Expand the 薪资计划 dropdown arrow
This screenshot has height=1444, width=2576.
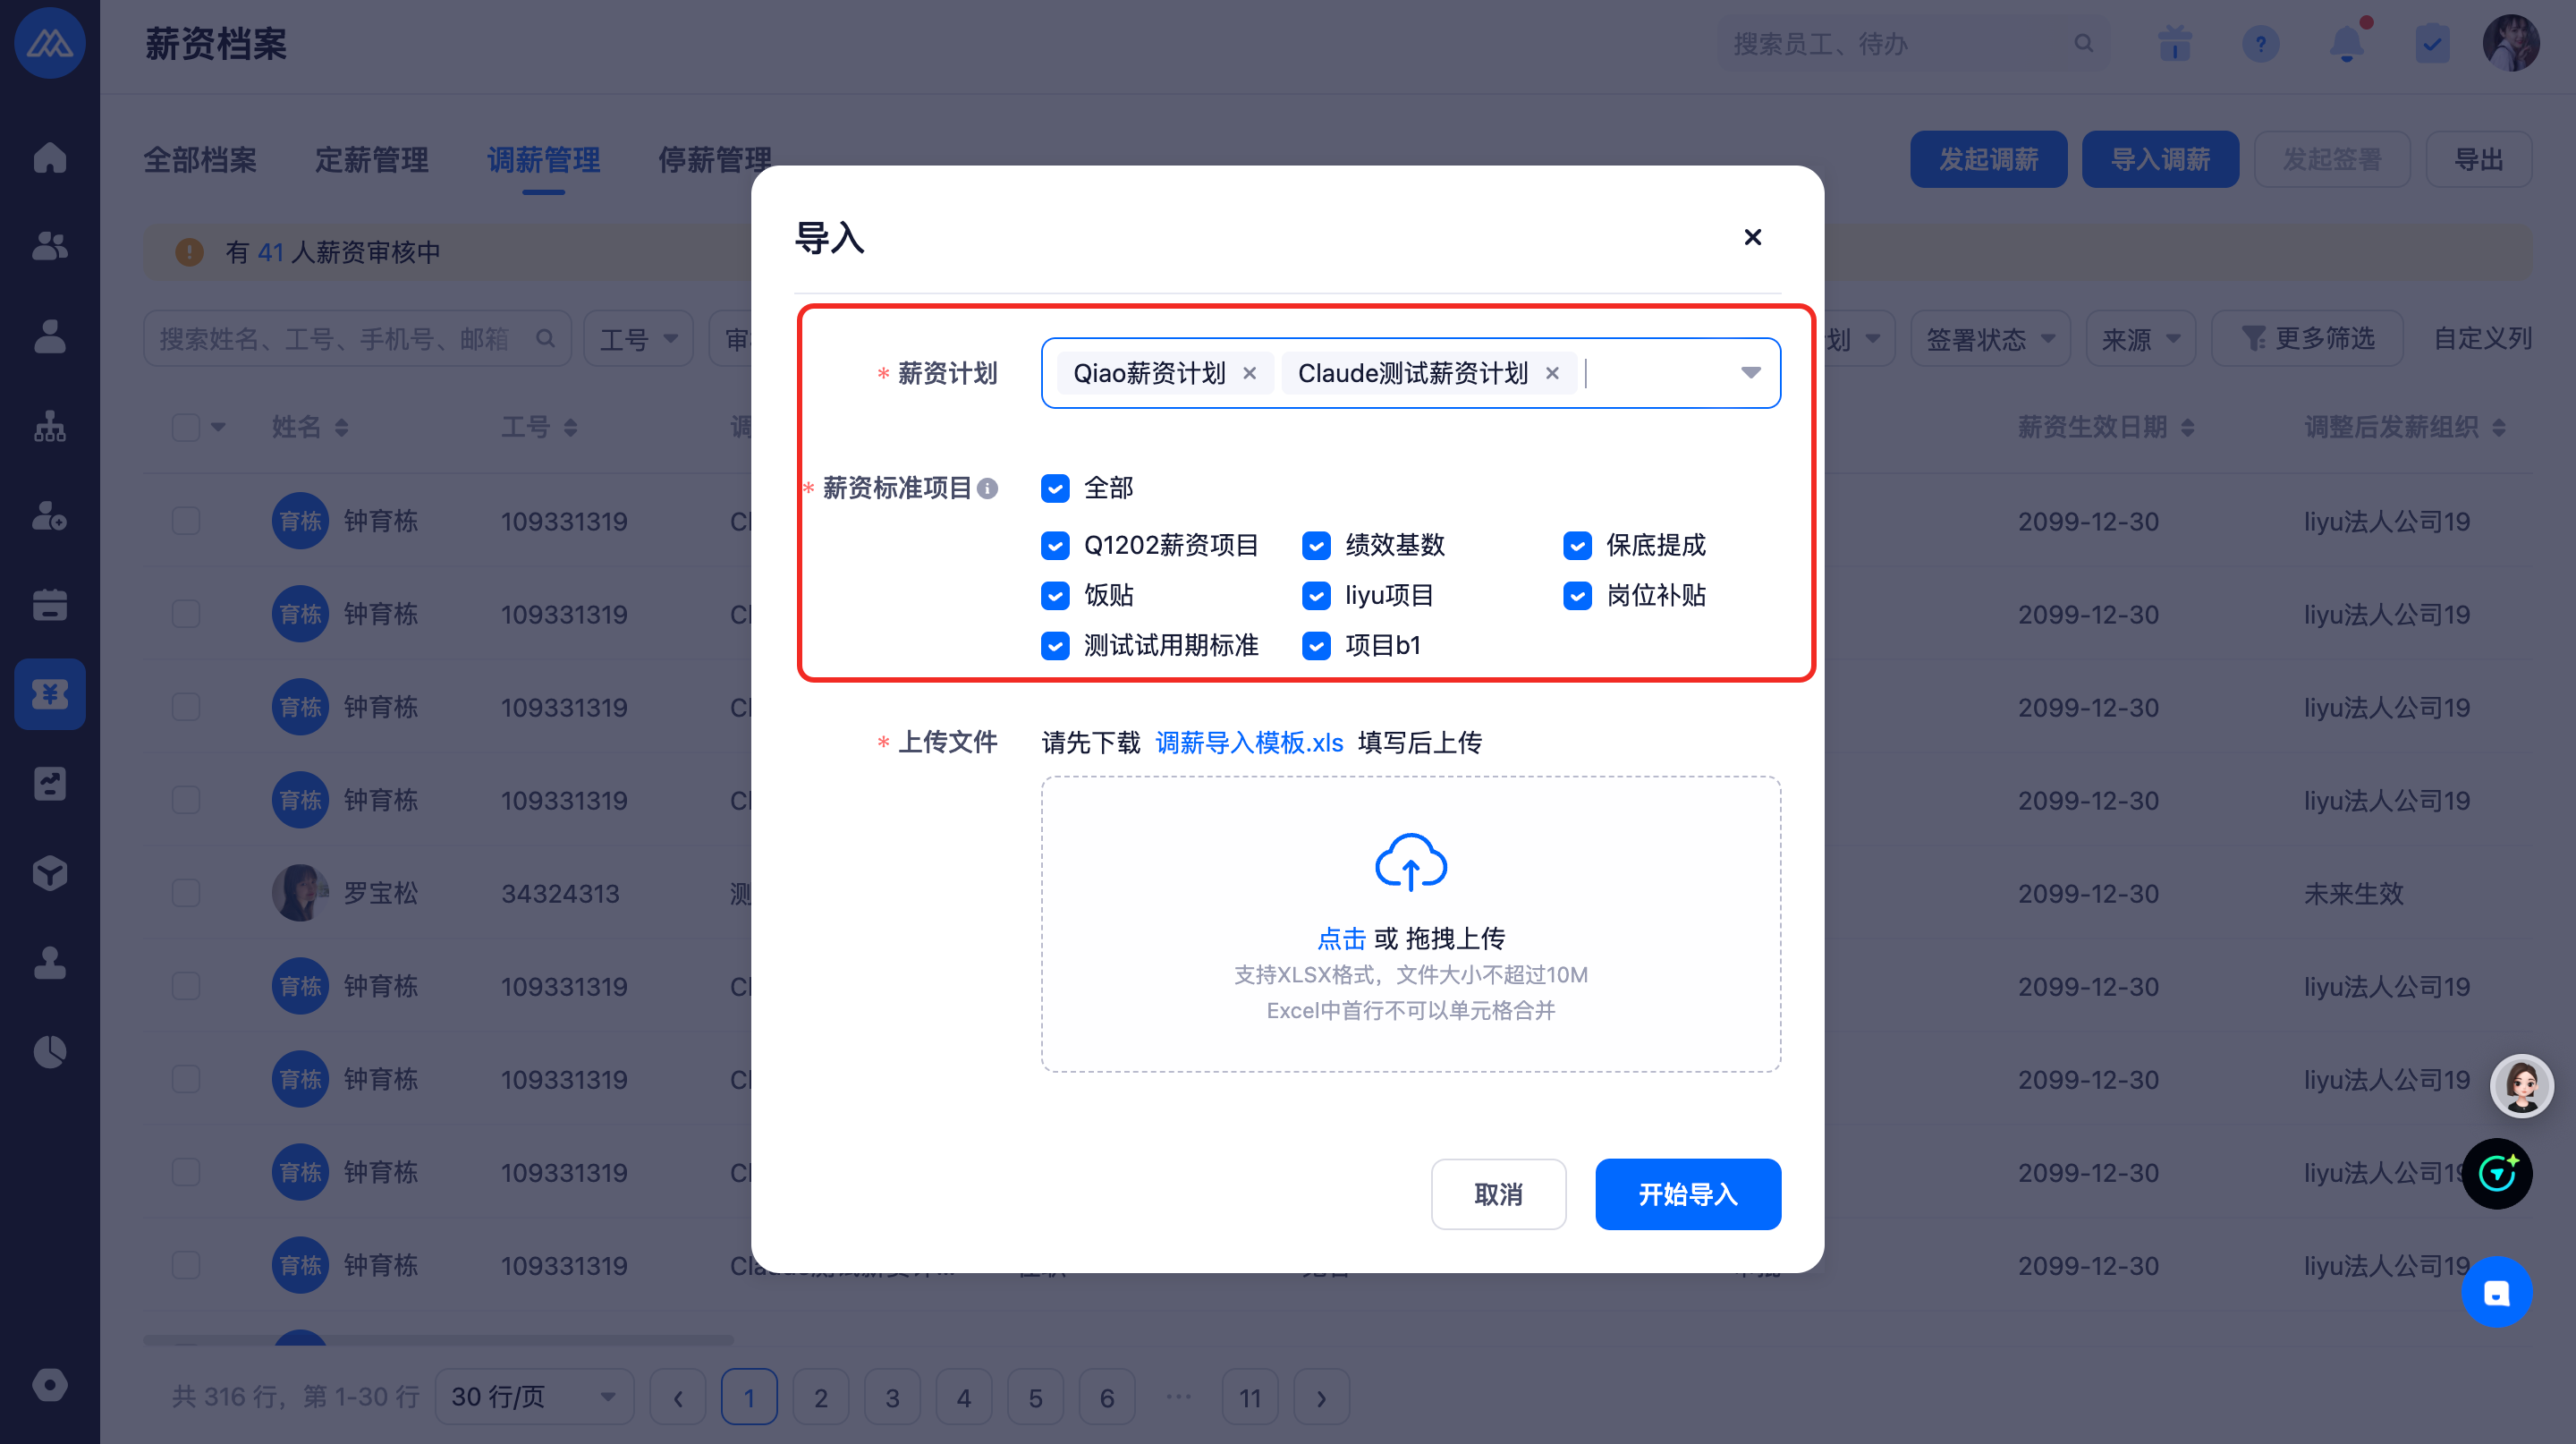pyautogui.click(x=1750, y=373)
